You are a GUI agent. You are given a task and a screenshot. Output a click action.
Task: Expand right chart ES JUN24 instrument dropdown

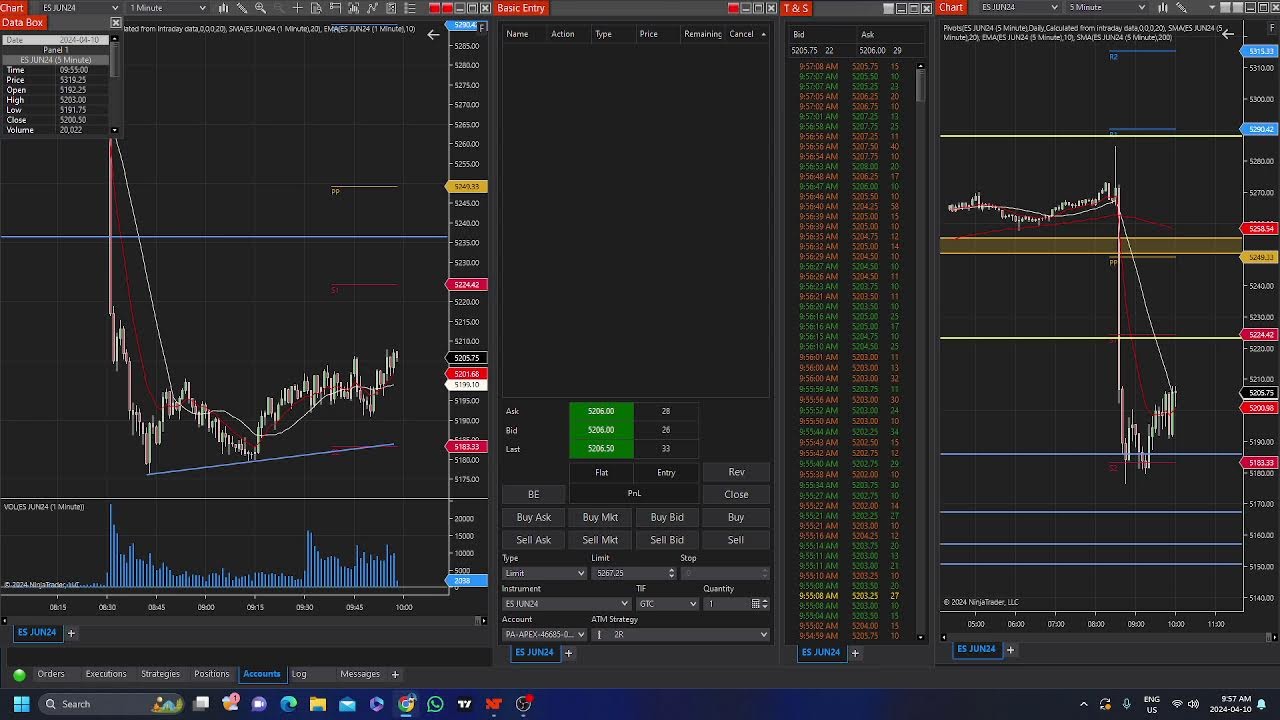[1054, 8]
